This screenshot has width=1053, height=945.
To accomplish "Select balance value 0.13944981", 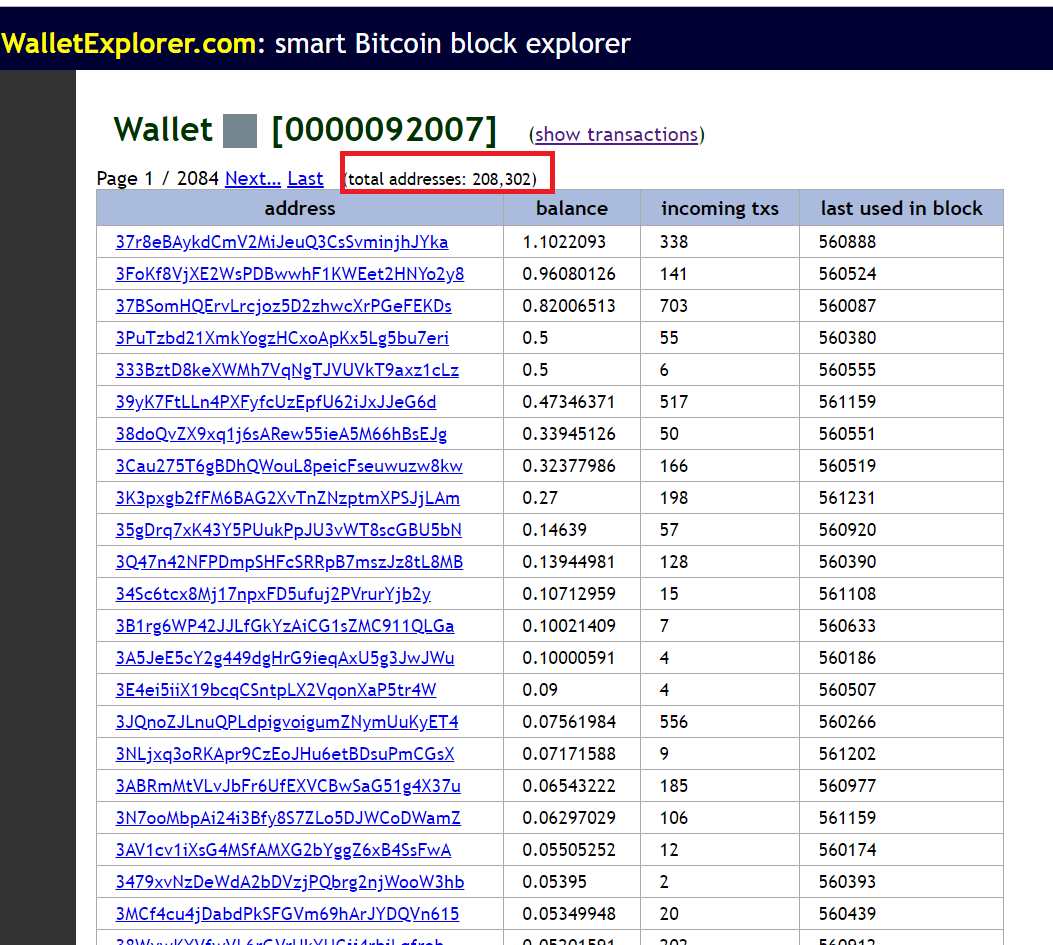I will pyautogui.click(x=569, y=562).
